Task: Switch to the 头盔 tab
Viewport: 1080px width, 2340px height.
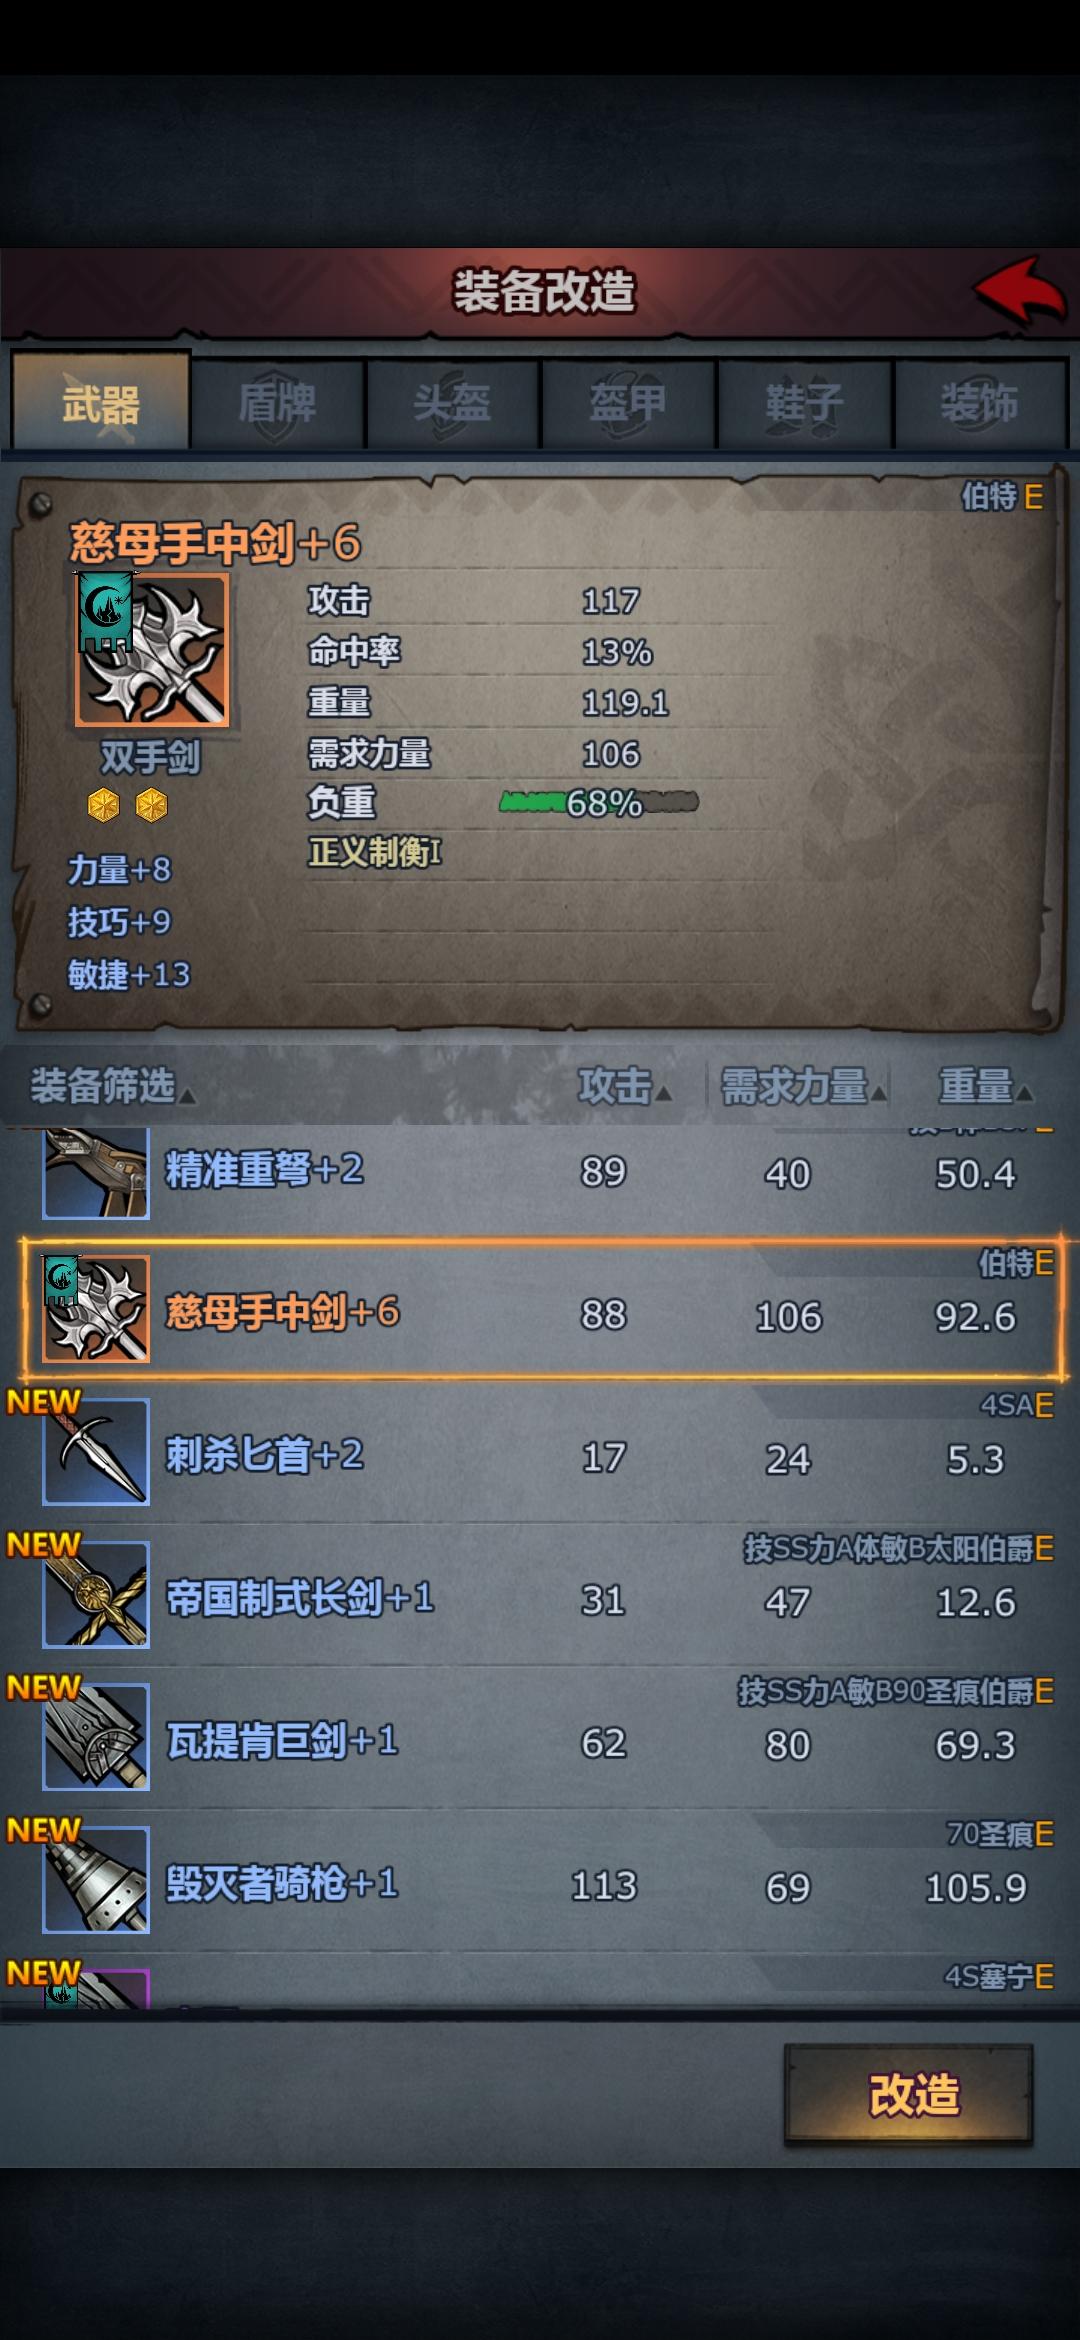Action: point(453,404)
